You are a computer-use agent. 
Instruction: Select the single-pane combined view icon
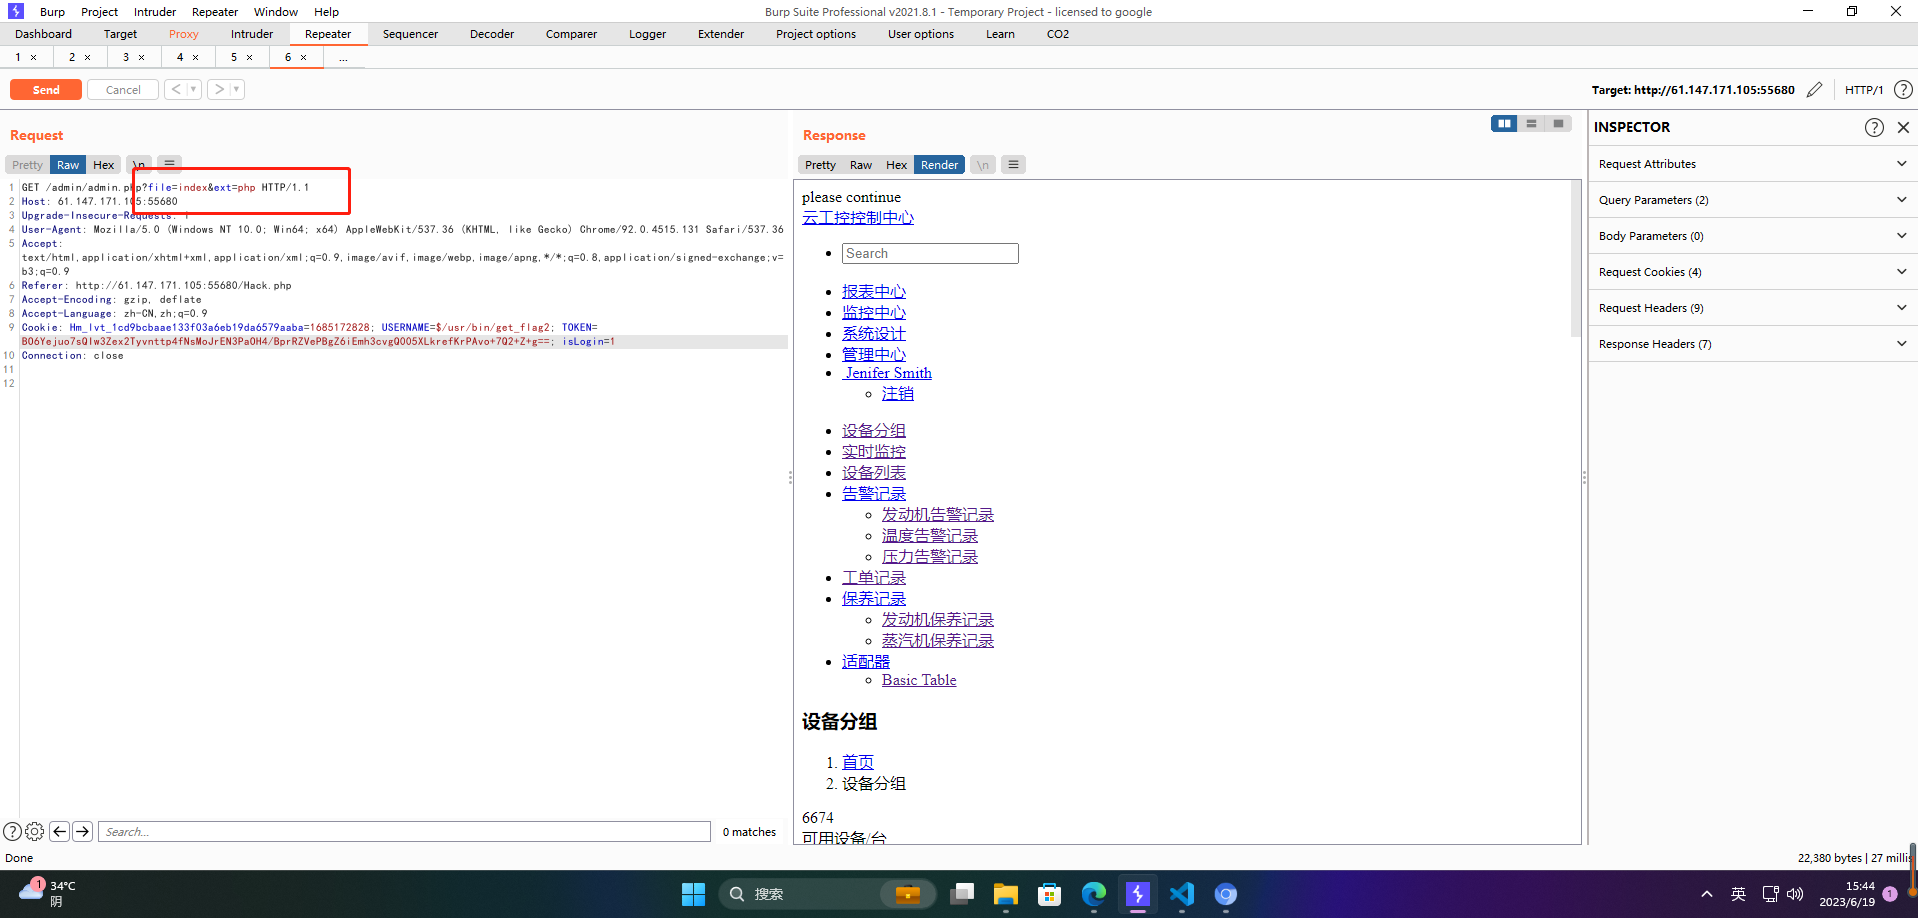coord(1558,123)
